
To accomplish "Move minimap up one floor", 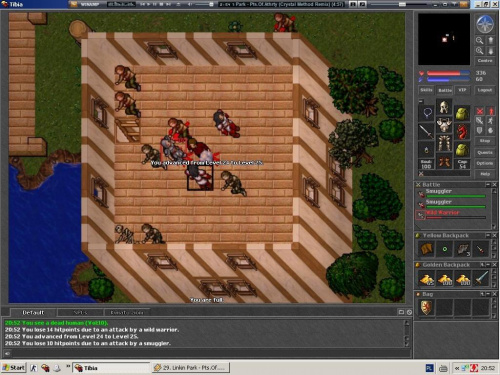I will [x=491, y=40].
